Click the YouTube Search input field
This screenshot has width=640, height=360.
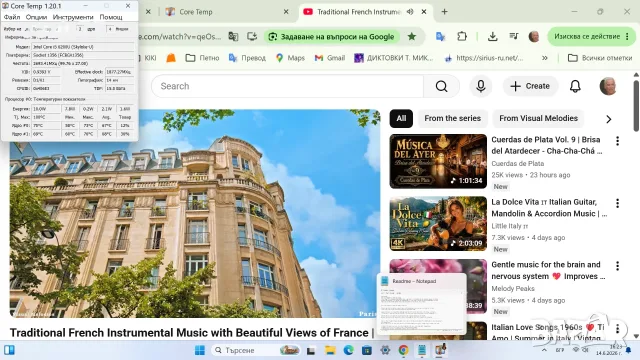pos(287,86)
